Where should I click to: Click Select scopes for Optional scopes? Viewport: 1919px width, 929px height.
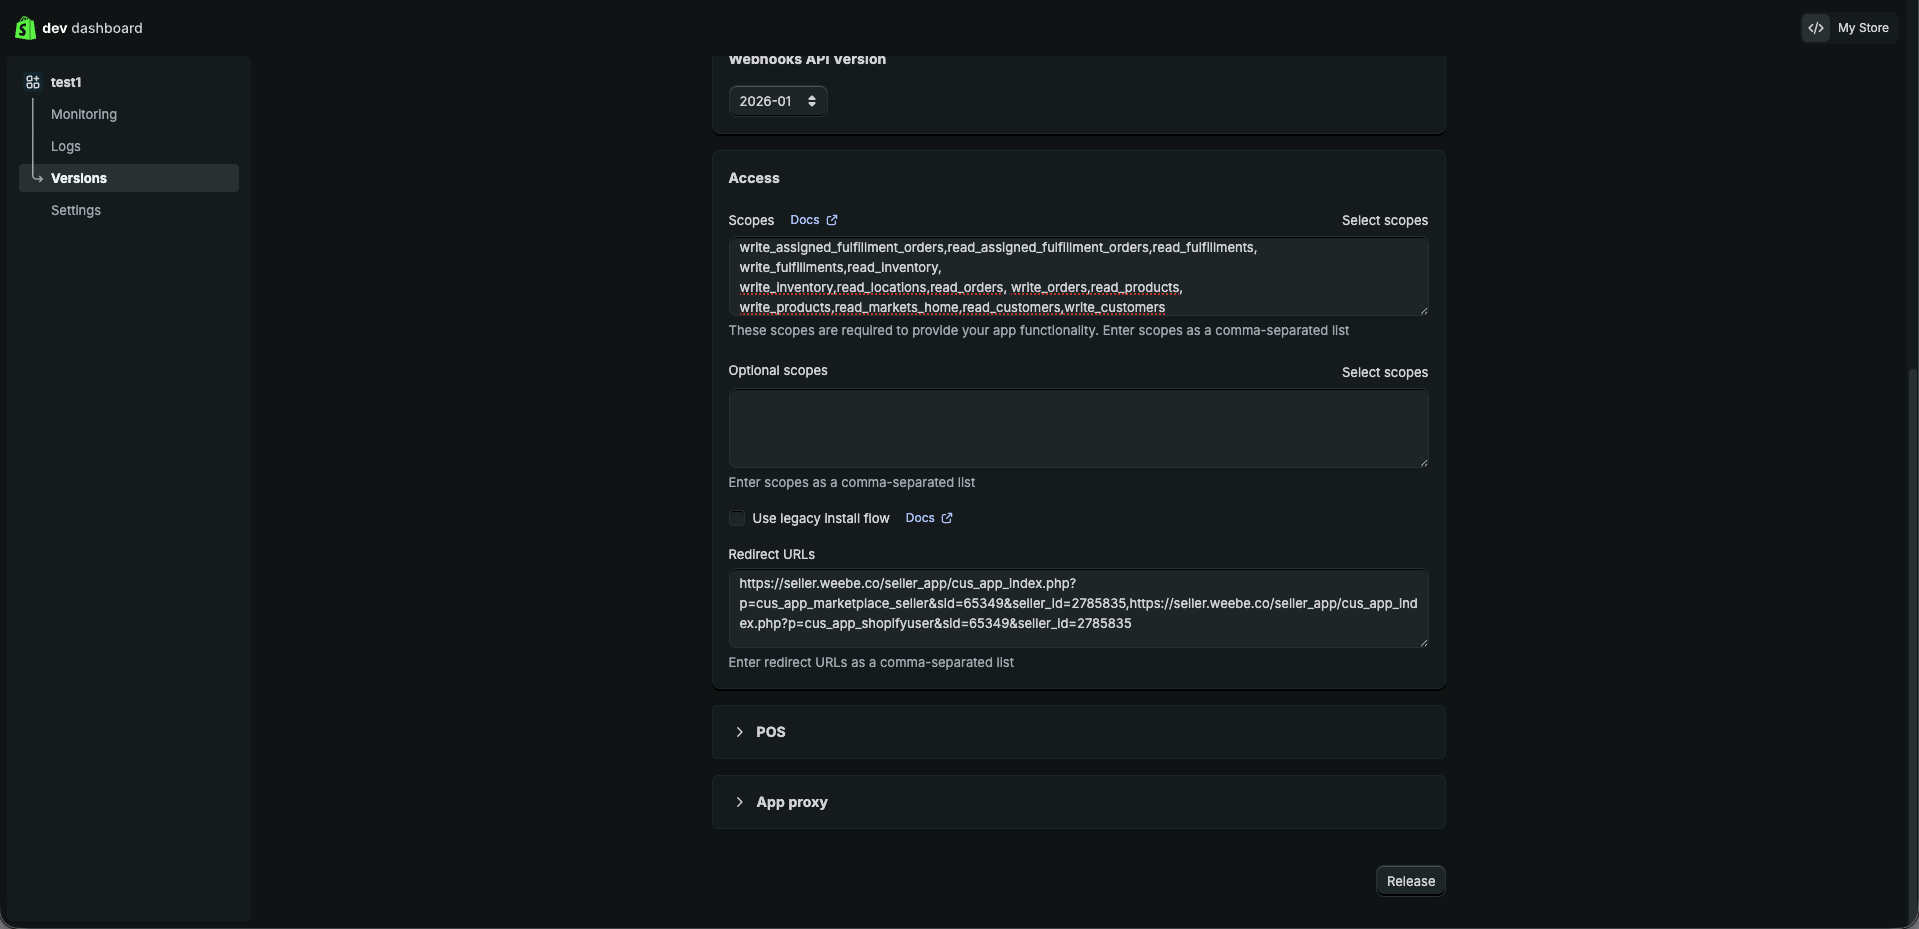1383,371
